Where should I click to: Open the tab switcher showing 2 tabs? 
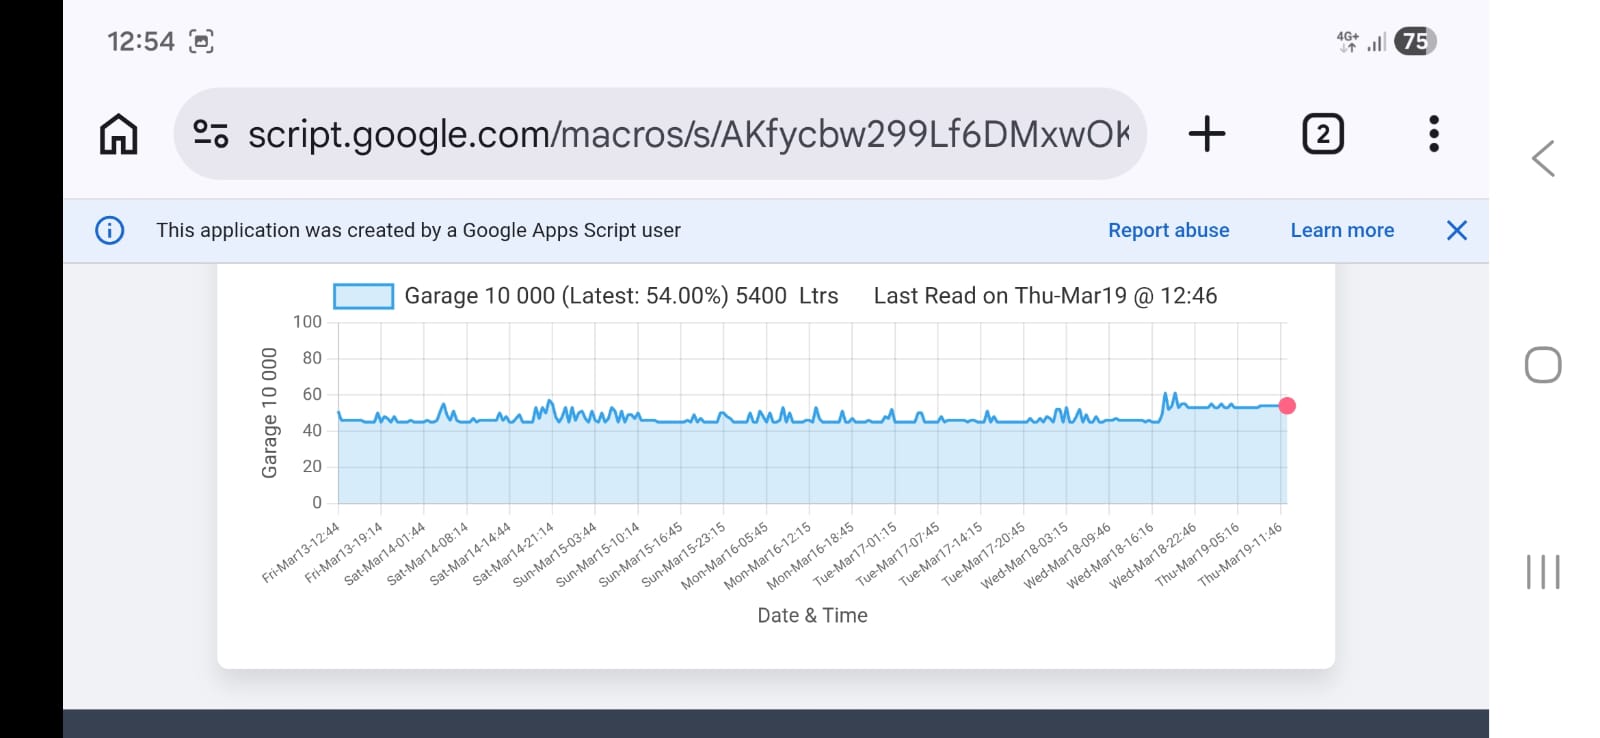(x=1322, y=134)
